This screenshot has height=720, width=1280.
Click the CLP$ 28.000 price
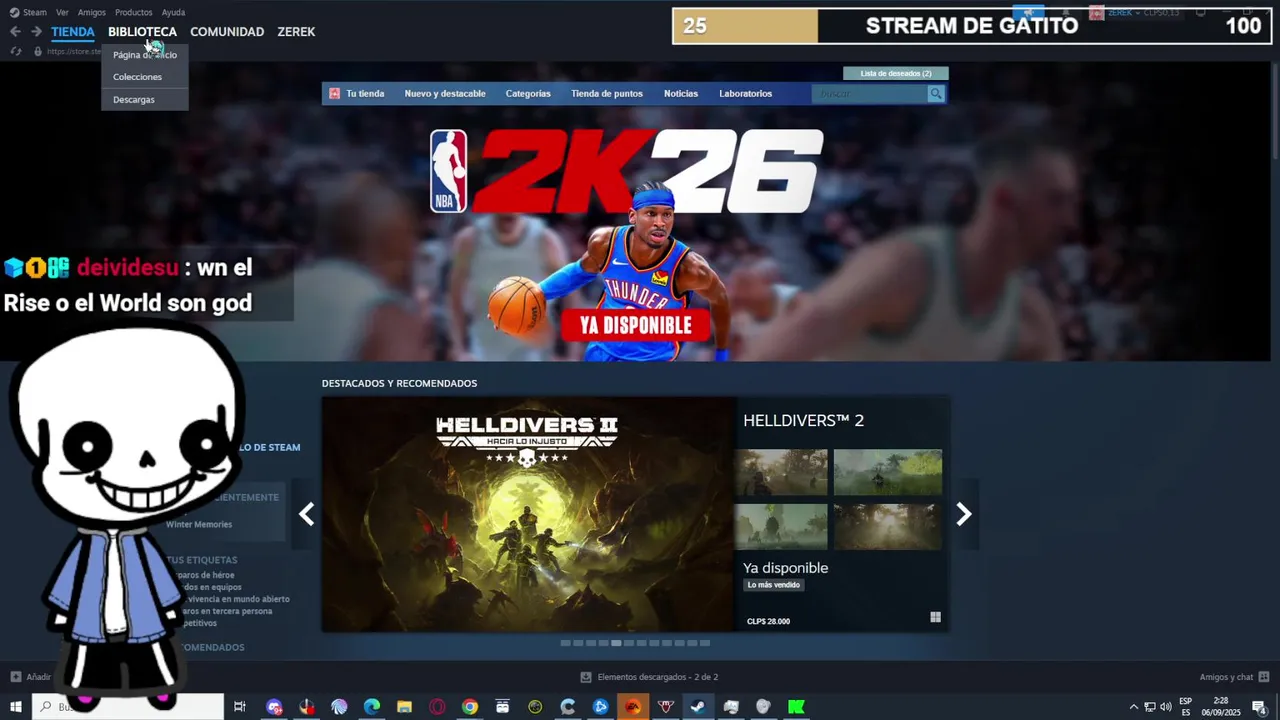768,622
